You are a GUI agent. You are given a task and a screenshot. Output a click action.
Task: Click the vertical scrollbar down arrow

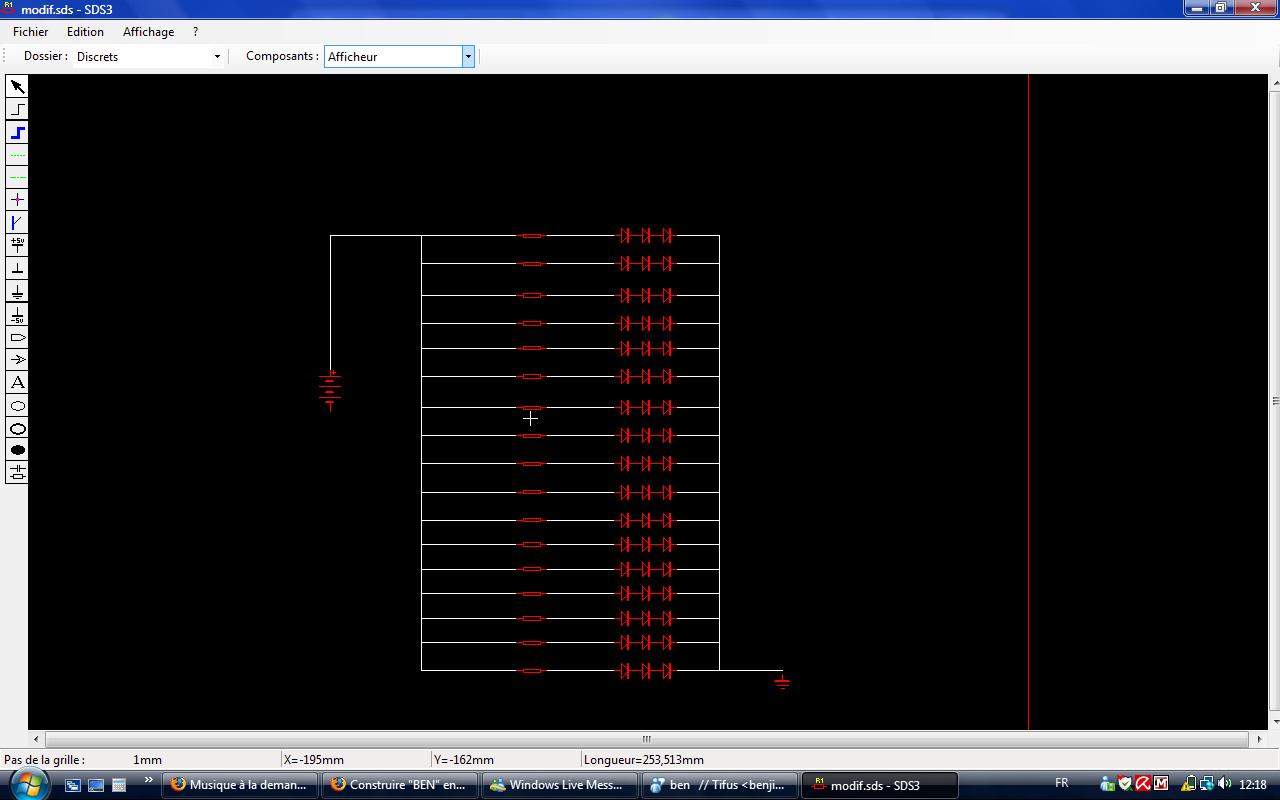1274,722
